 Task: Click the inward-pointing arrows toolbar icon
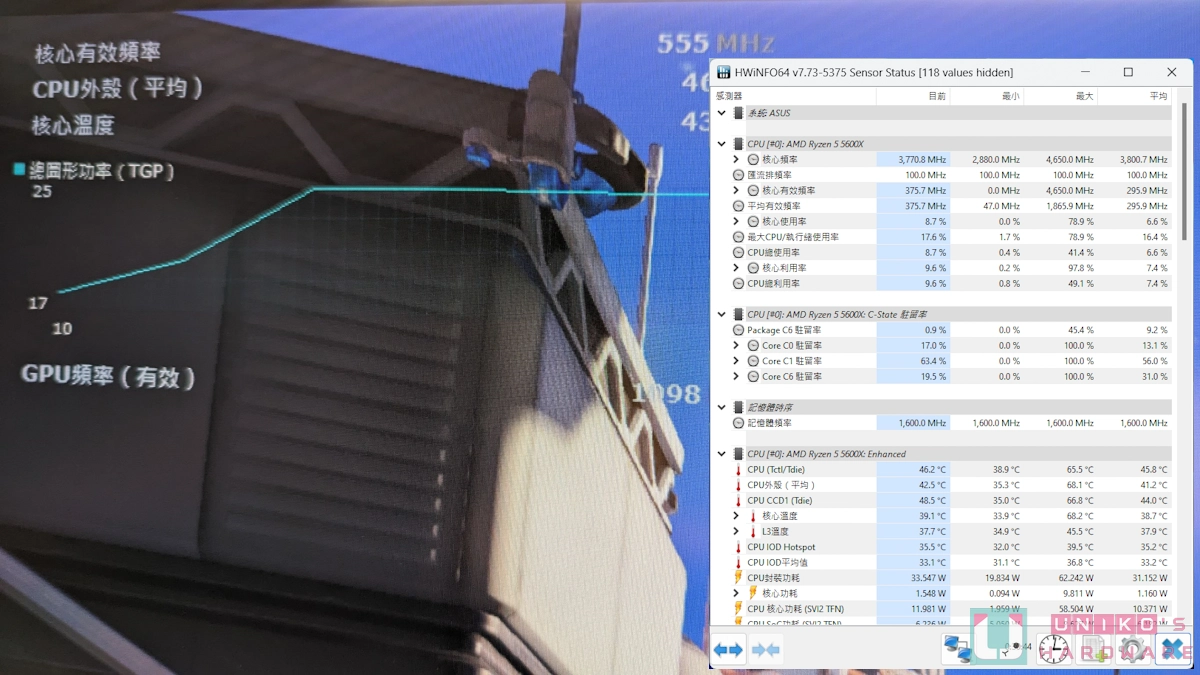click(x=765, y=650)
